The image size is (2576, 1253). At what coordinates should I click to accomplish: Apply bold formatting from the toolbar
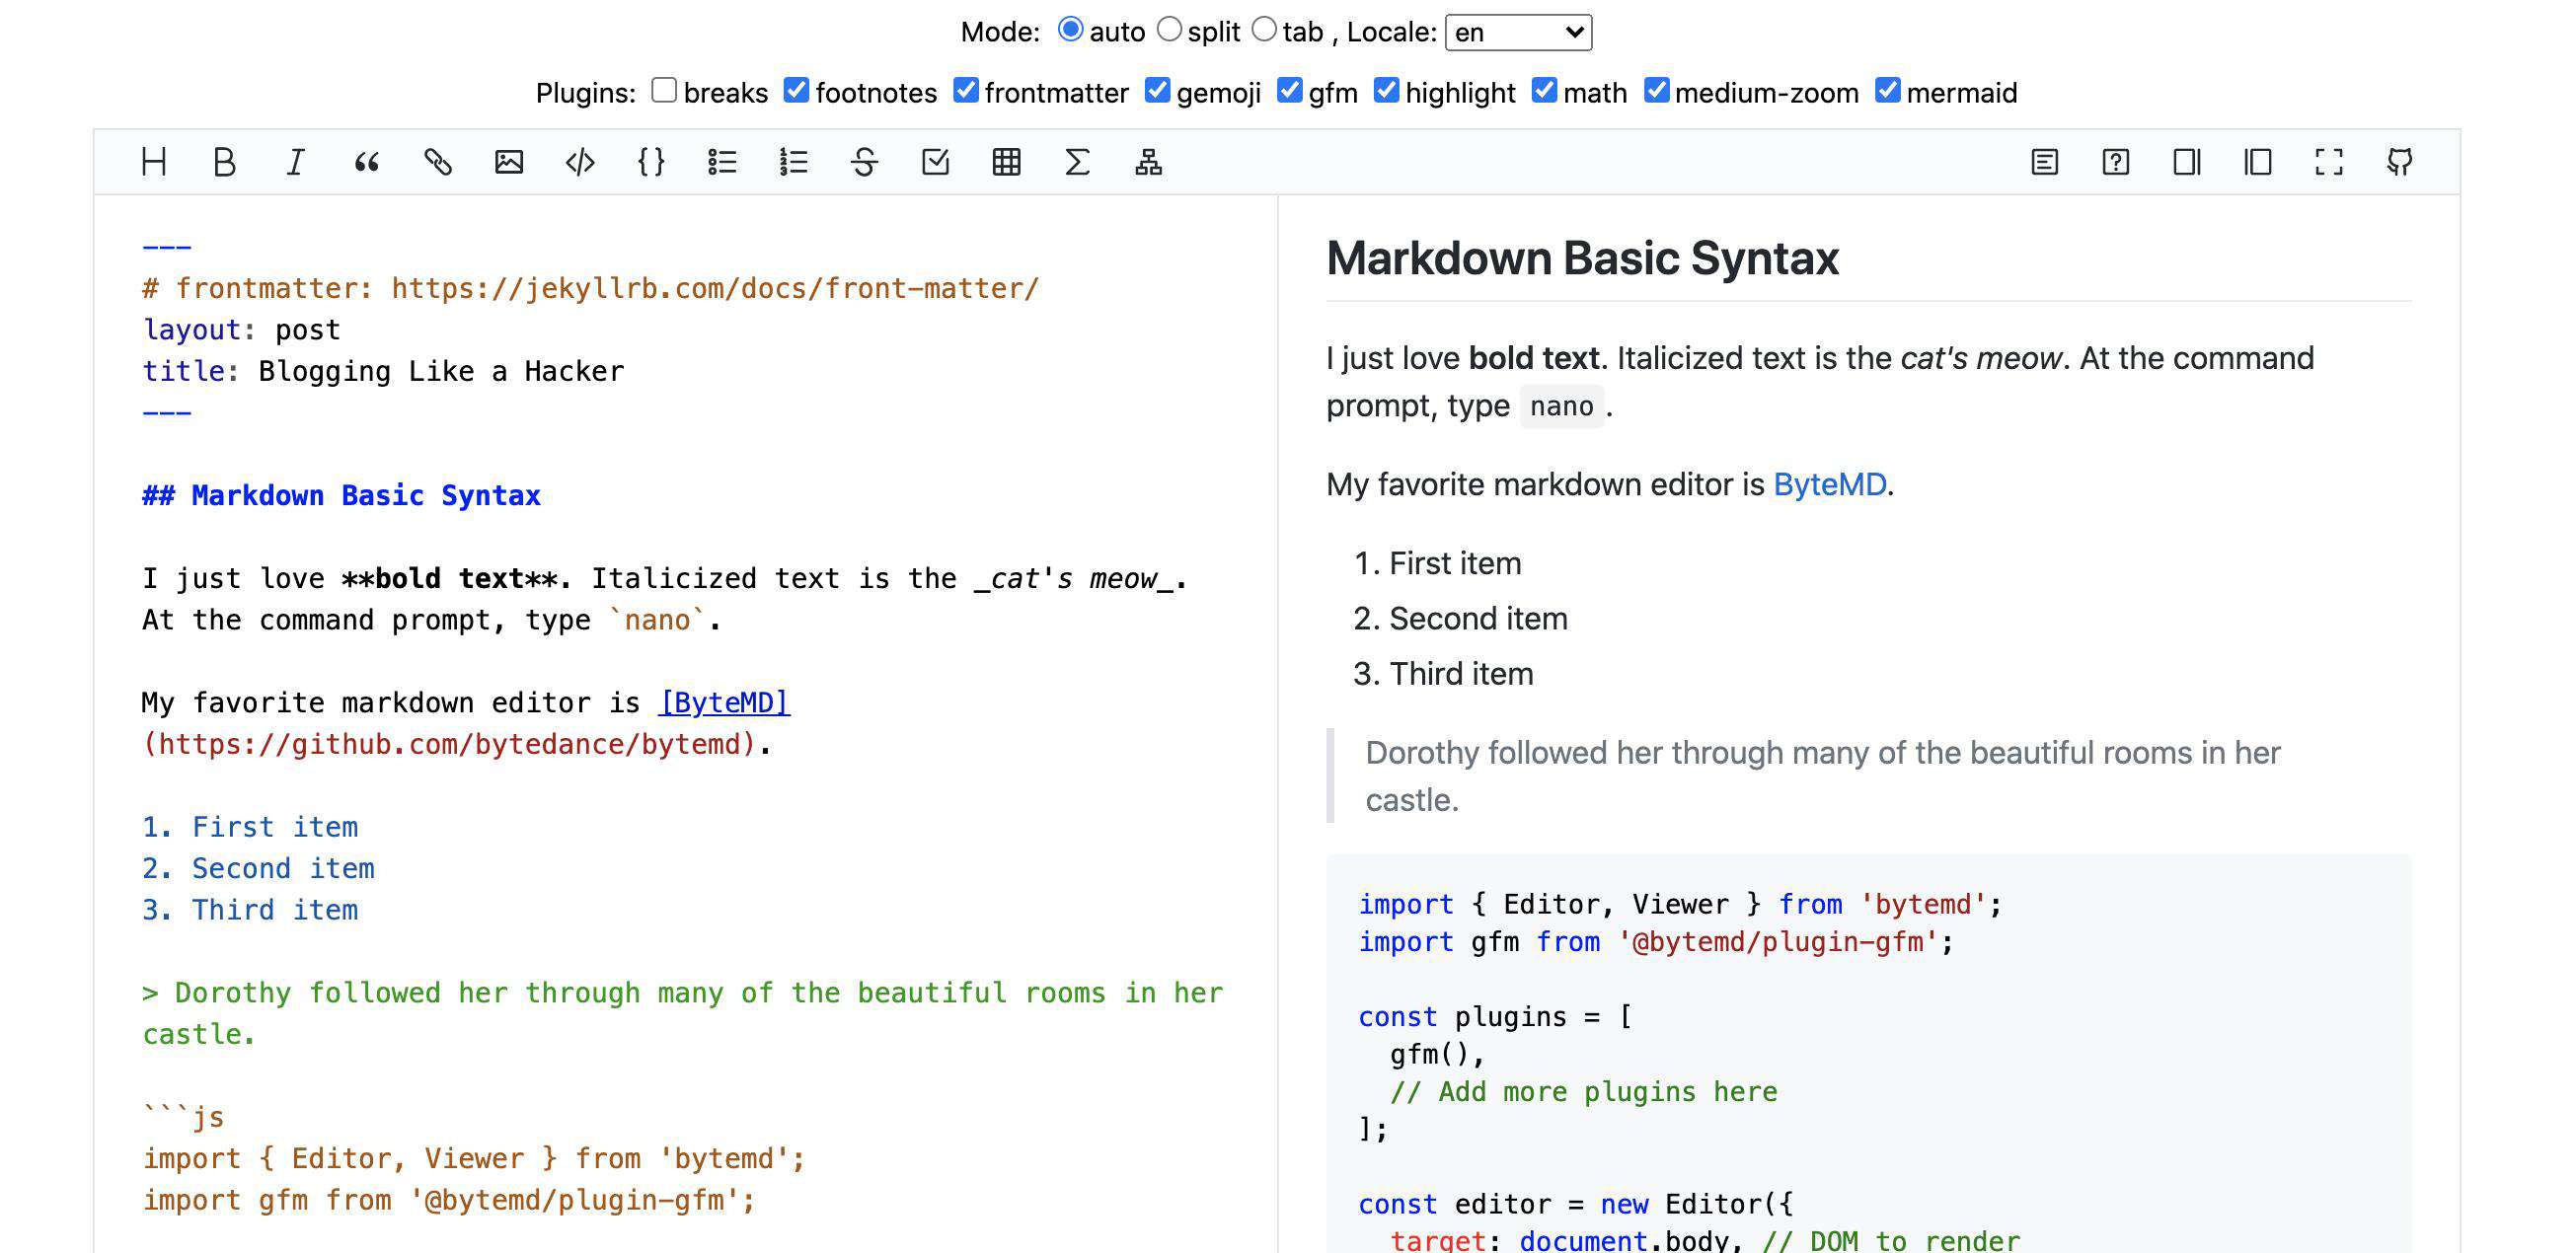pyautogui.click(x=225, y=162)
